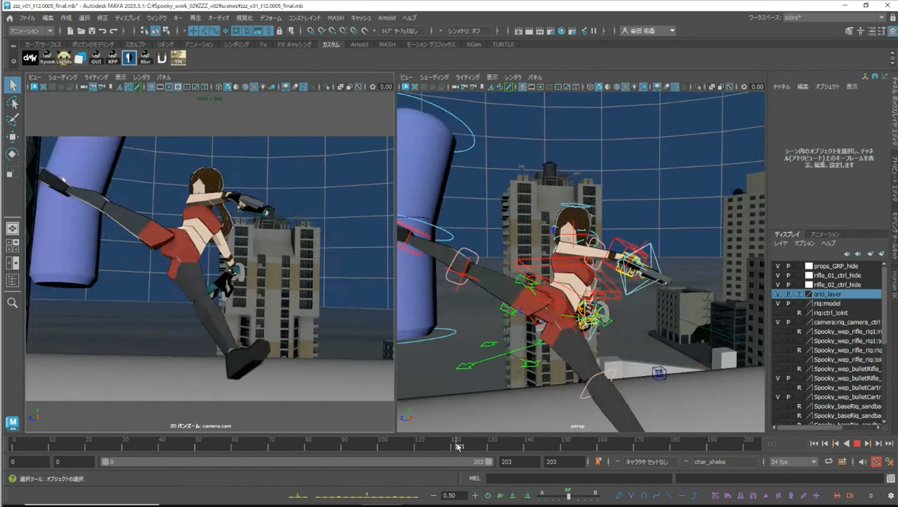Click the dW shelf icon

coord(31,58)
